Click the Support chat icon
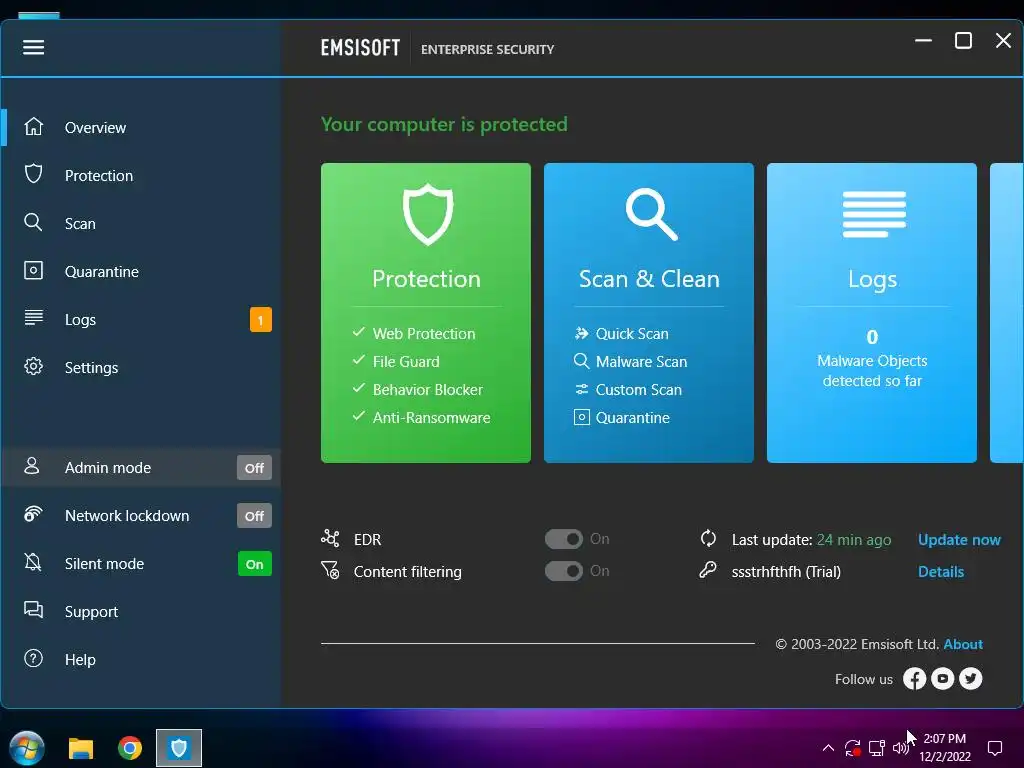The height and width of the screenshot is (768, 1024). click(33, 610)
